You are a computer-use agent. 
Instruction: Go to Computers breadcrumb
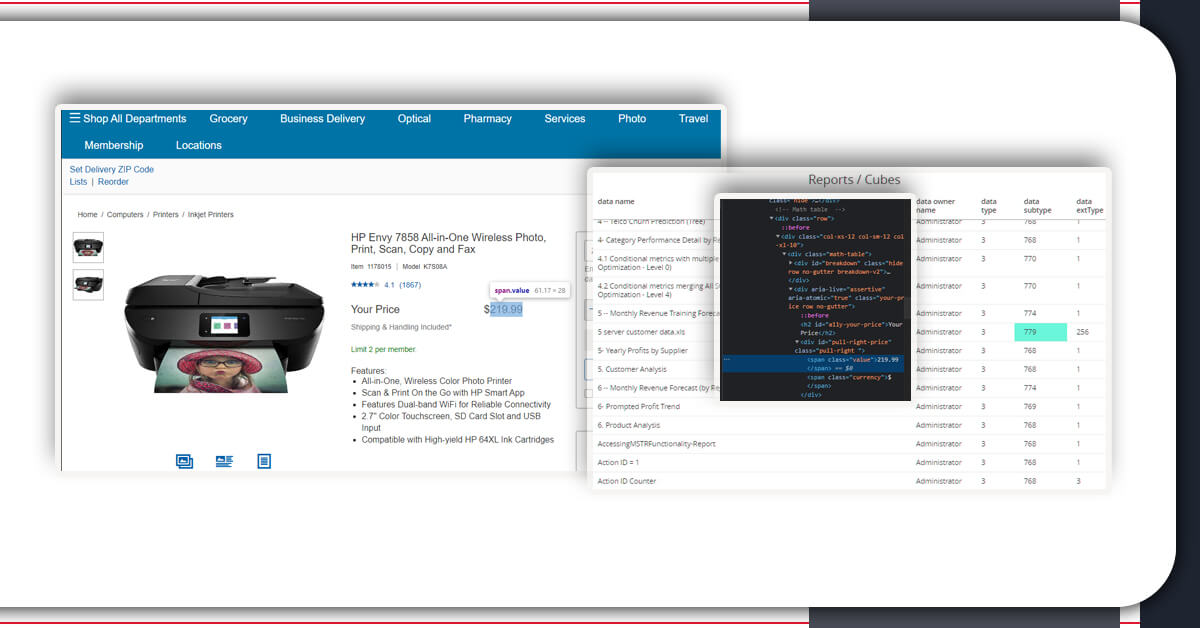tap(125, 215)
